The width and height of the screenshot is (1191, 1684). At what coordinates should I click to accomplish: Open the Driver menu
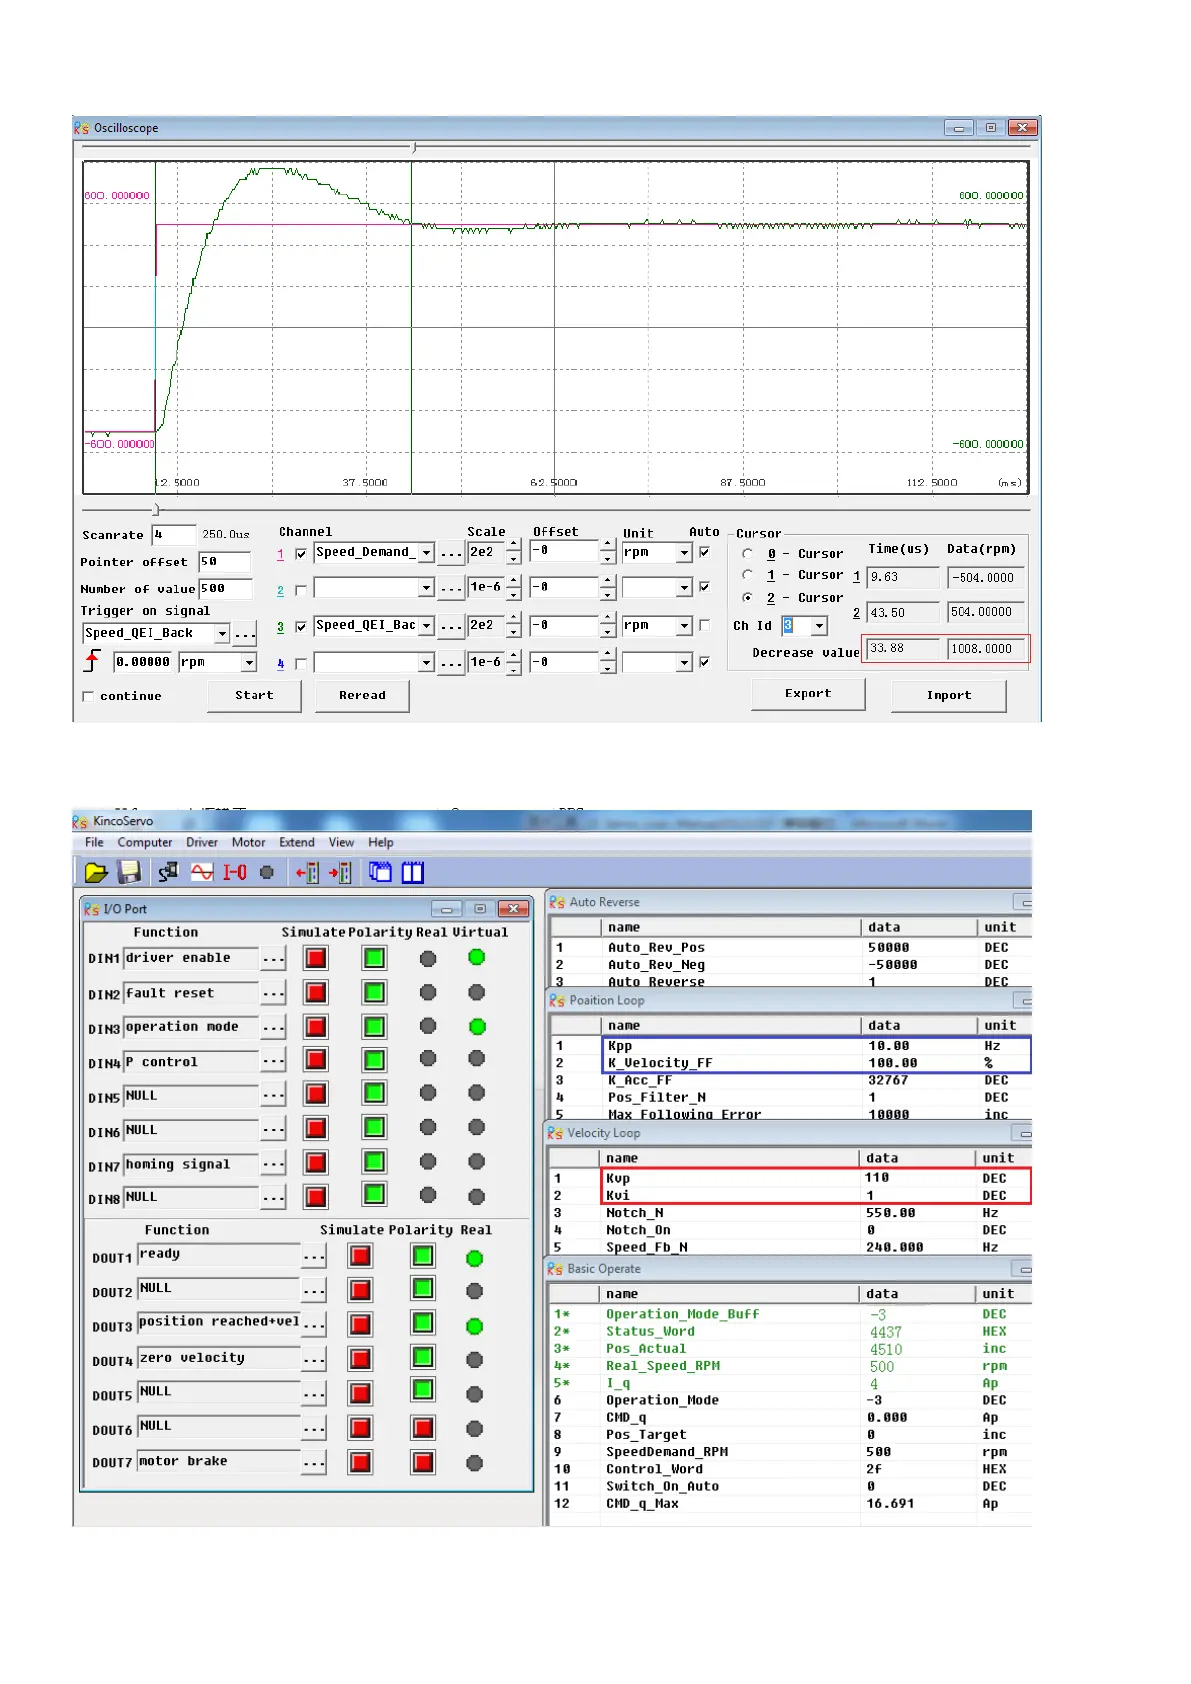point(201,842)
